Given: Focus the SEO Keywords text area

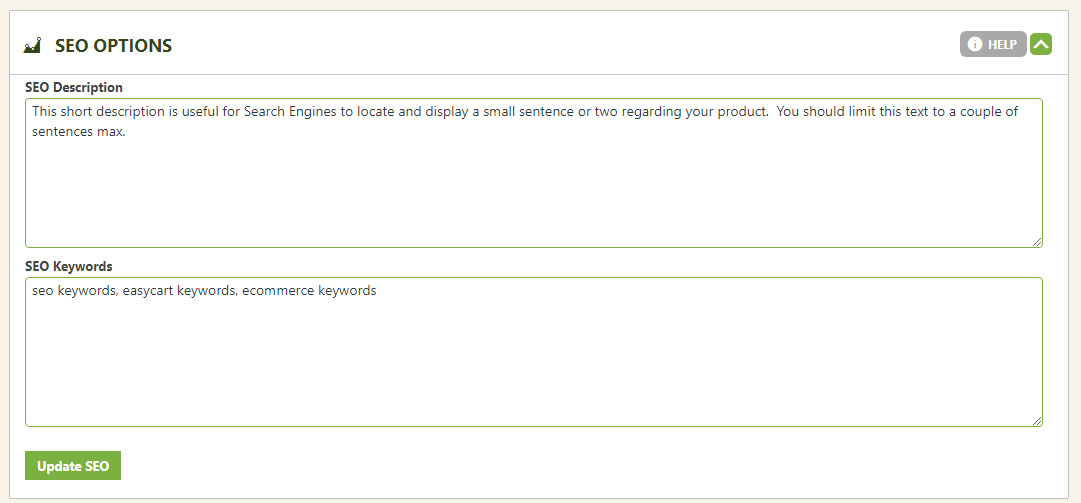Looking at the screenshot, I should tap(534, 352).
